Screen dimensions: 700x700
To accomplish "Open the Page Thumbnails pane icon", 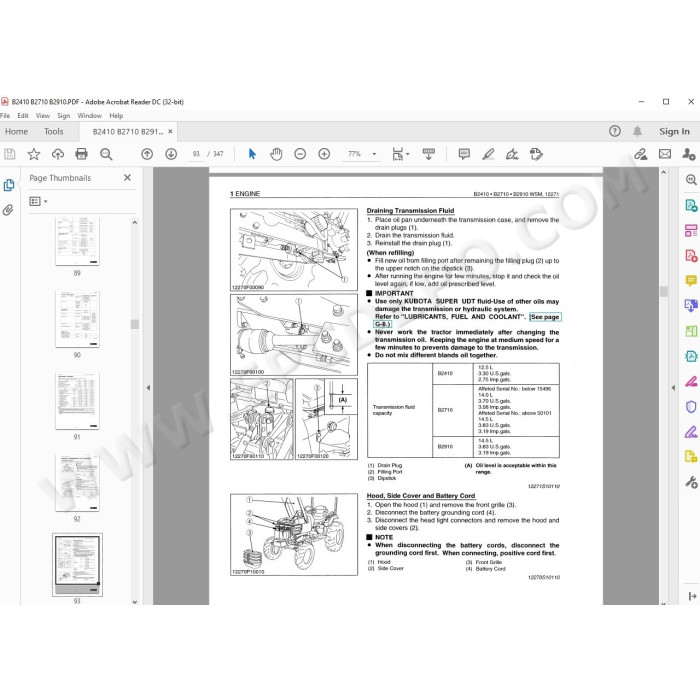I will coord(8,185).
